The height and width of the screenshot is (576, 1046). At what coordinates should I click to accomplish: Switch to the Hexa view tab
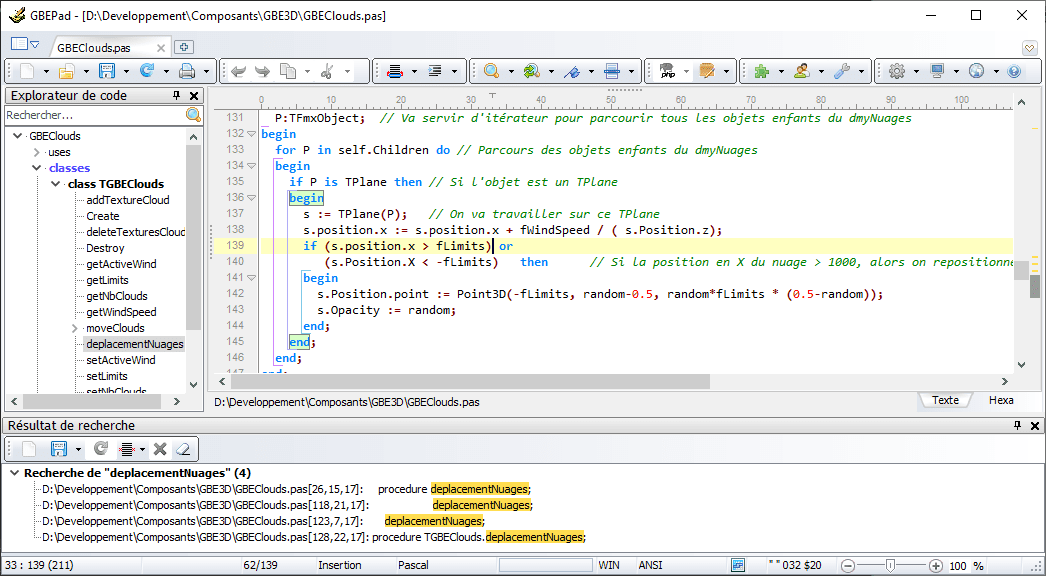1001,400
